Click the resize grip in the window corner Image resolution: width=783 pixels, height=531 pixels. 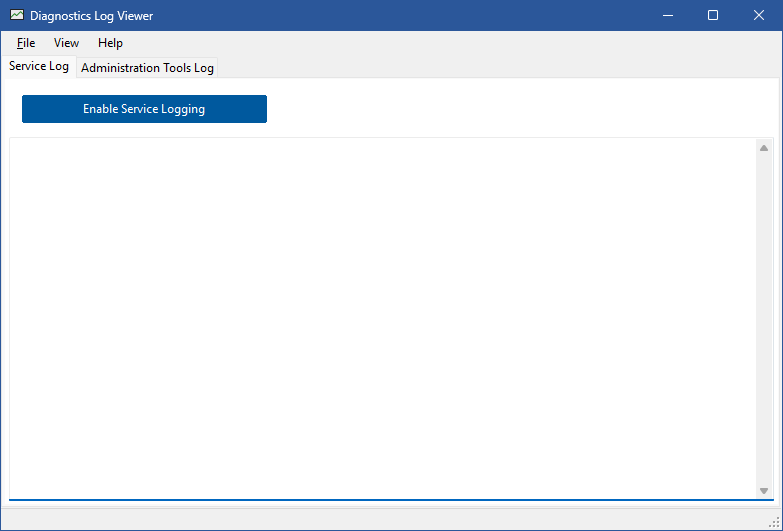tap(774, 522)
